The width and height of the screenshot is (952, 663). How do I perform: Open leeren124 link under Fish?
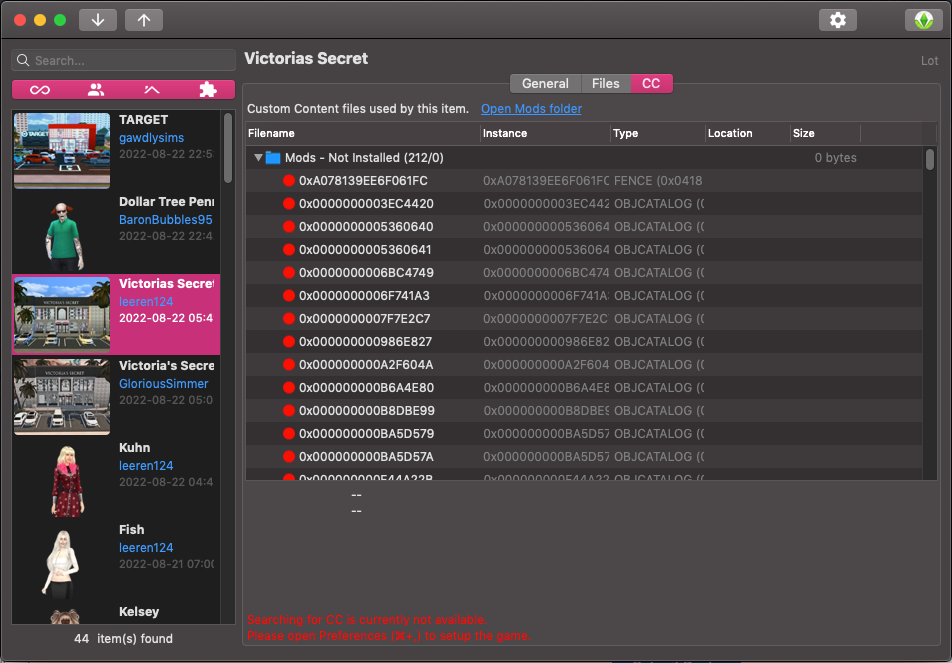[146, 548]
